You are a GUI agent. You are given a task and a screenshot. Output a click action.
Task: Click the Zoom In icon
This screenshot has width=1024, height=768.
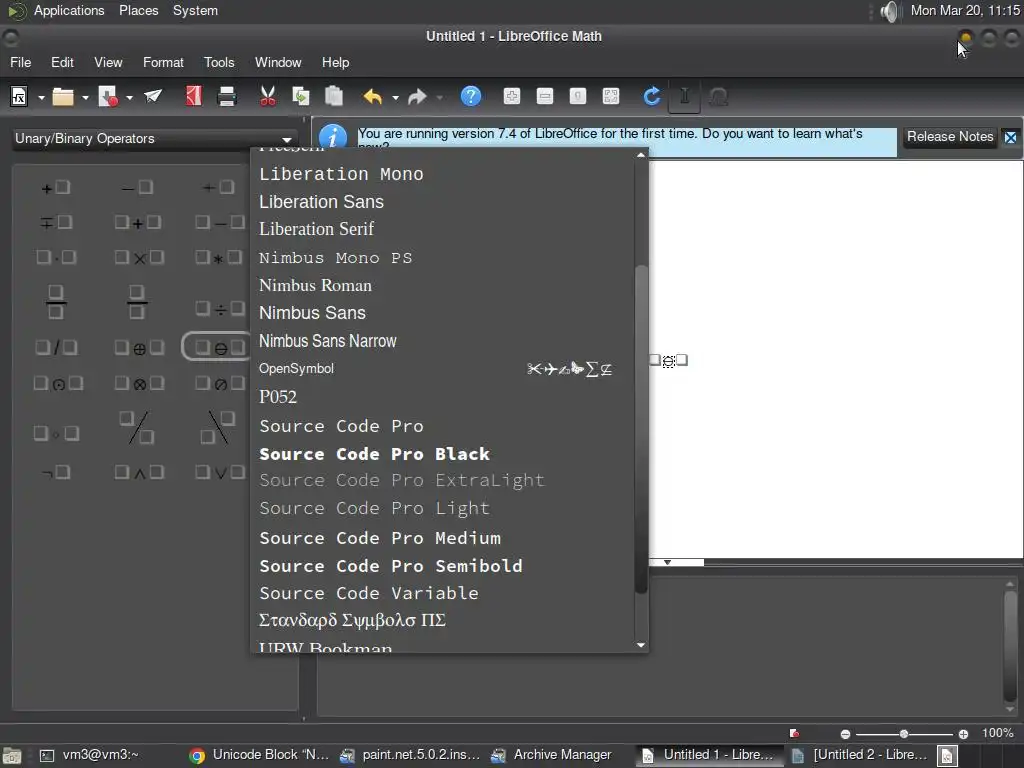(512, 97)
